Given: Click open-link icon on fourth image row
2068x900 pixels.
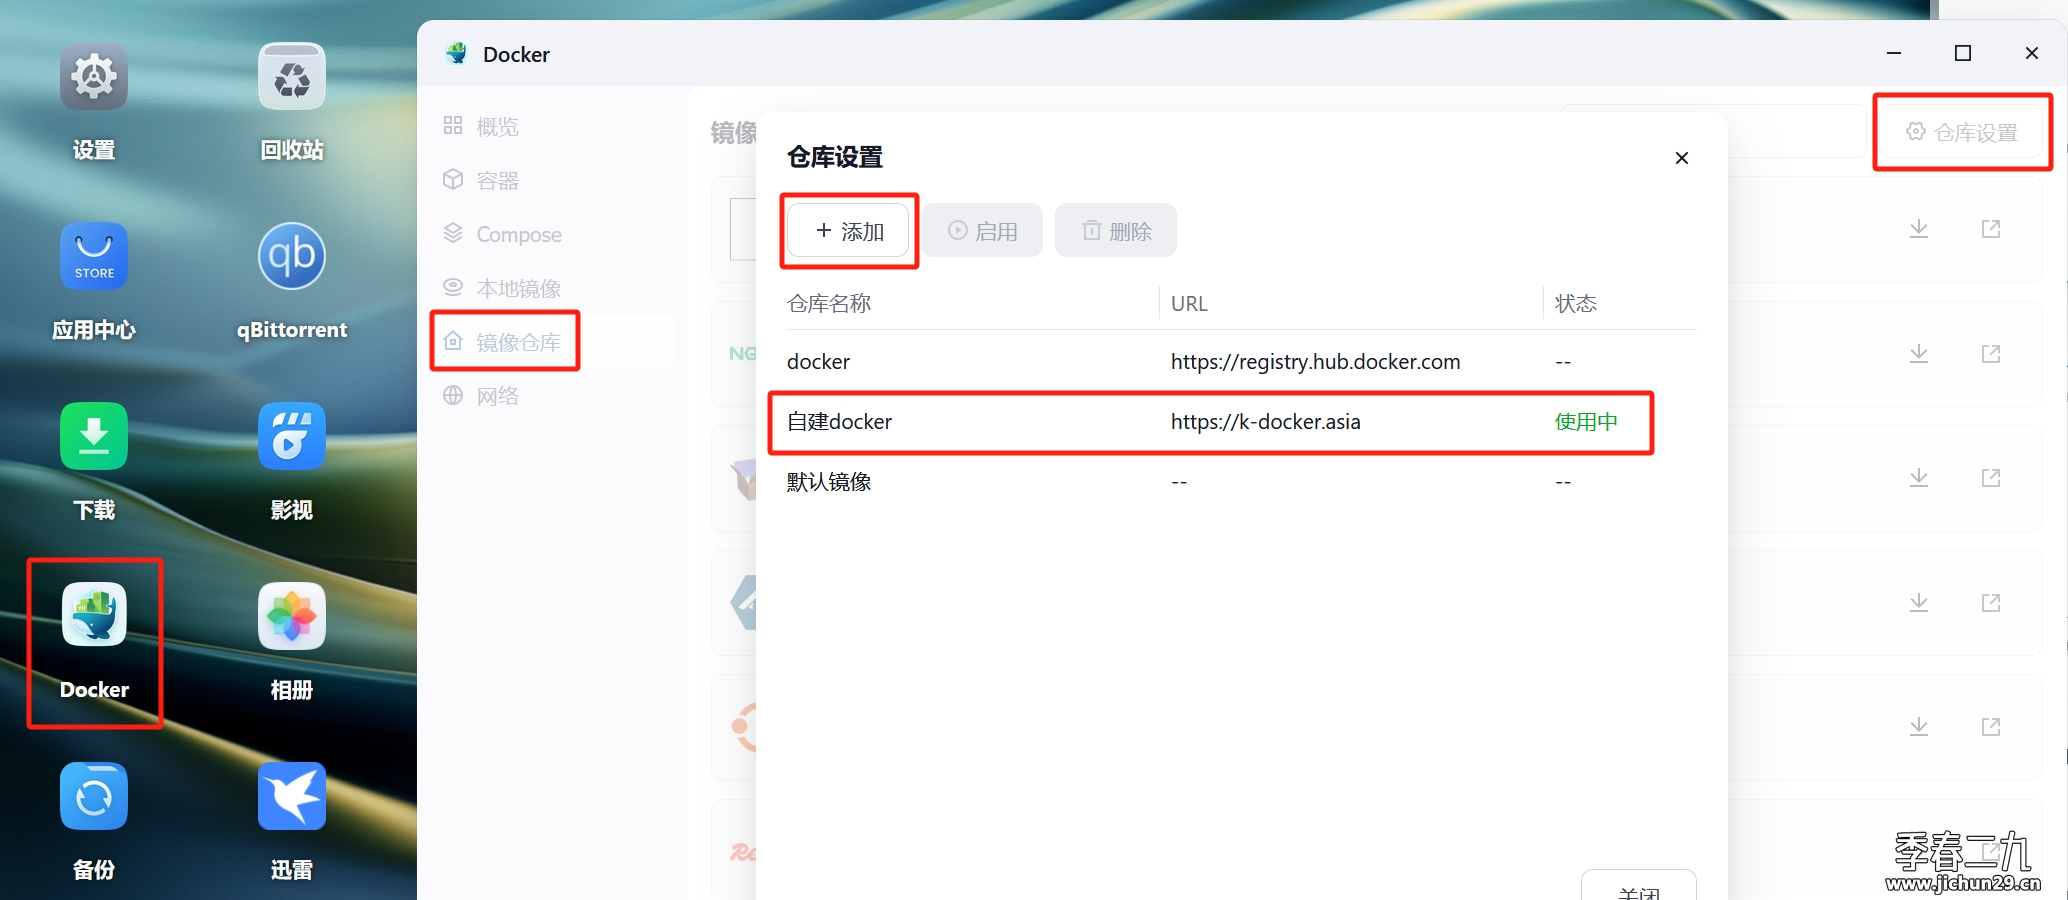Looking at the screenshot, I should (x=1991, y=603).
